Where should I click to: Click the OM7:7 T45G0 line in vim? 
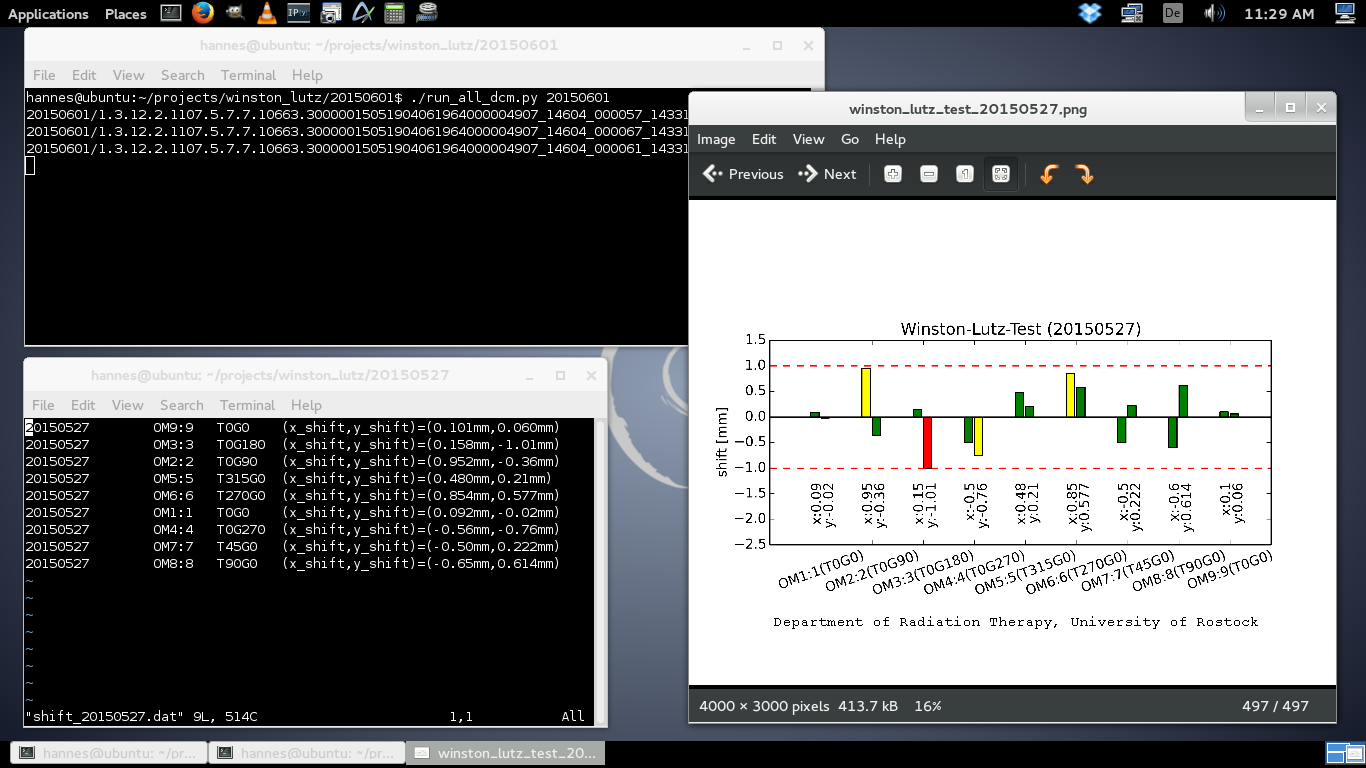pyautogui.click(x=292, y=547)
